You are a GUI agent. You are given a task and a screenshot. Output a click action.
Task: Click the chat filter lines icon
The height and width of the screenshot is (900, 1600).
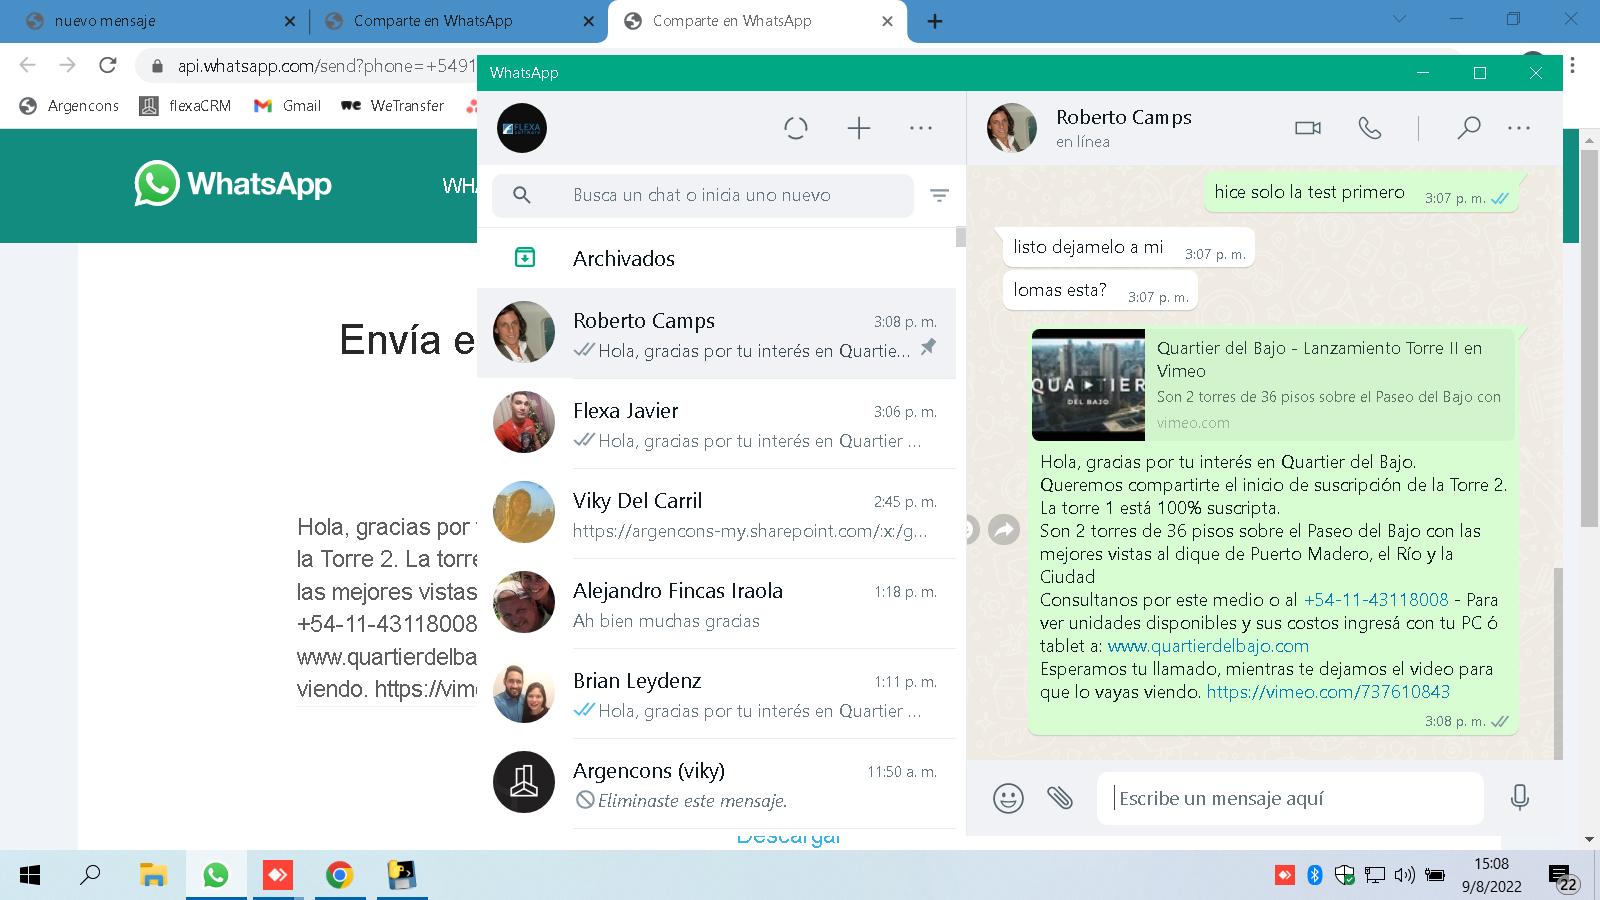(x=939, y=195)
